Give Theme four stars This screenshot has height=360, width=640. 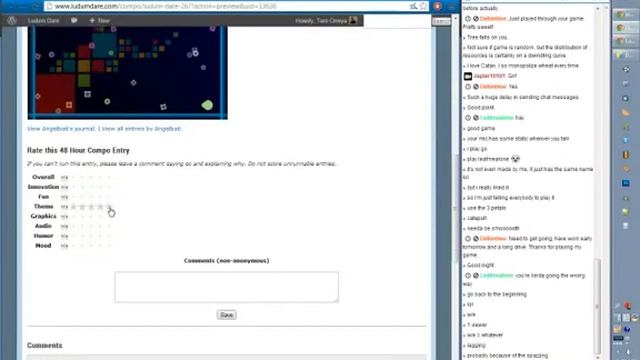click(100, 207)
